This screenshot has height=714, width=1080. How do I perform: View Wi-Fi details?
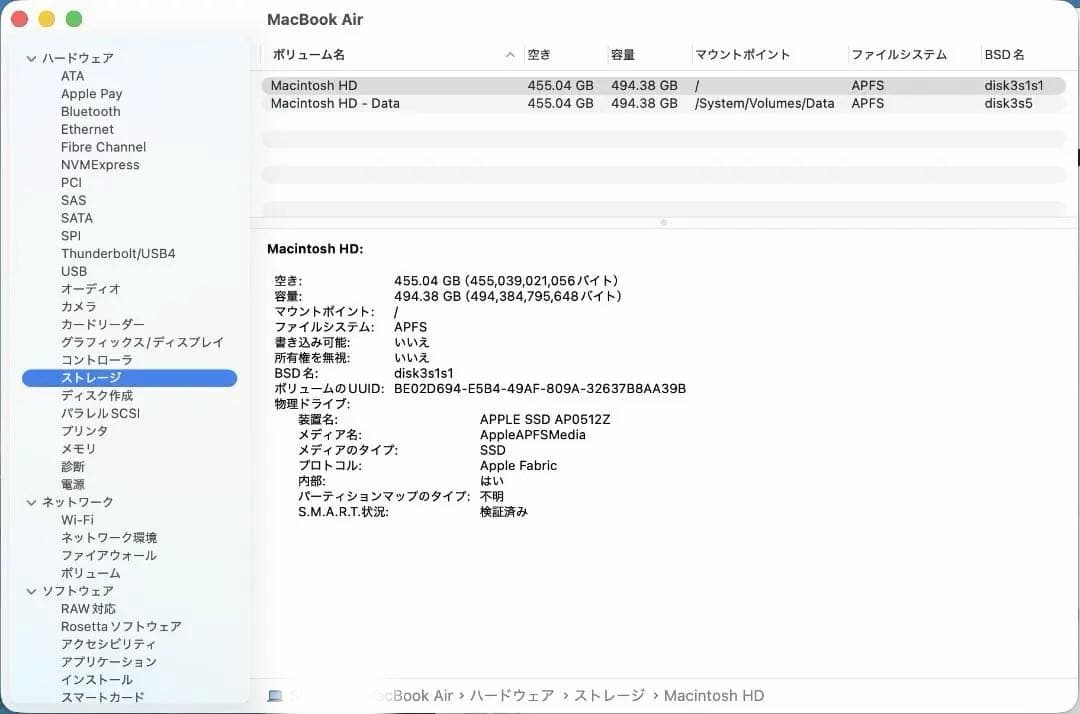[79, 519]
